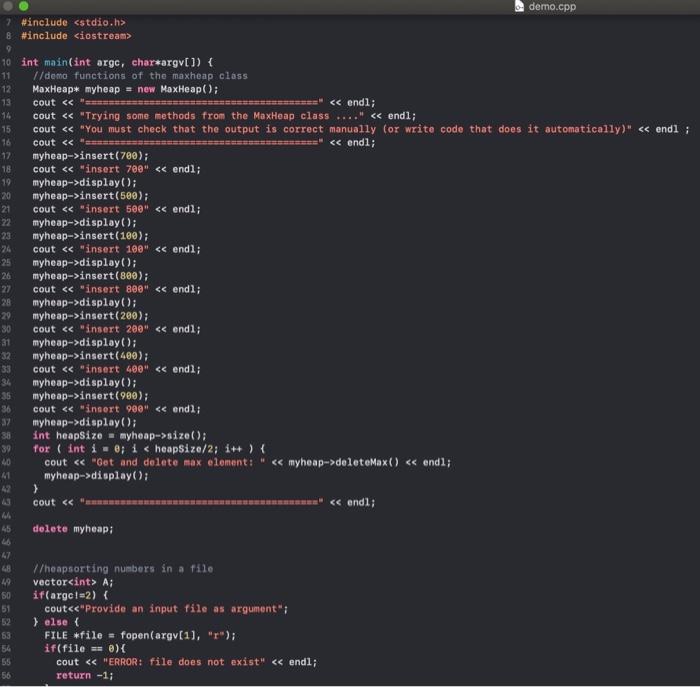Click 'myheap->insert(100);' line
This screenshot has width=700, height=687.
(90, 236)
